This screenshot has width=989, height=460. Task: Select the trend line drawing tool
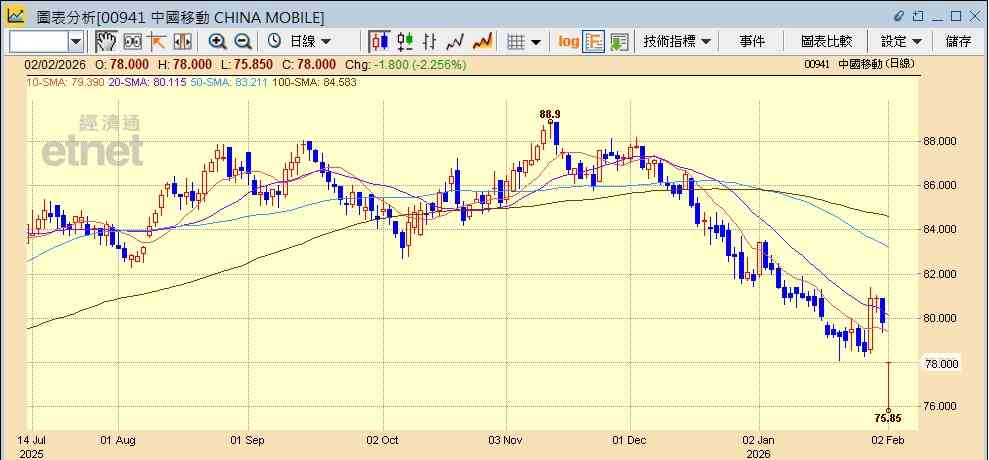coord(156,42)
